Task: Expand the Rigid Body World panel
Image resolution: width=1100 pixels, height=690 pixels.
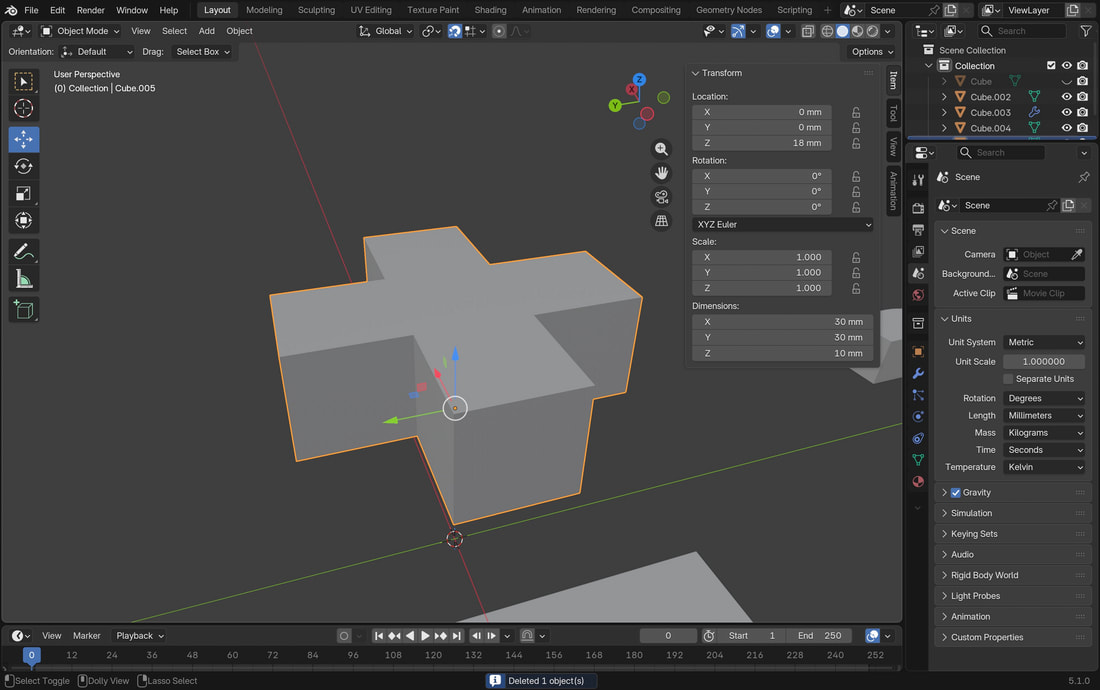Action: click(x=984, y=575)
